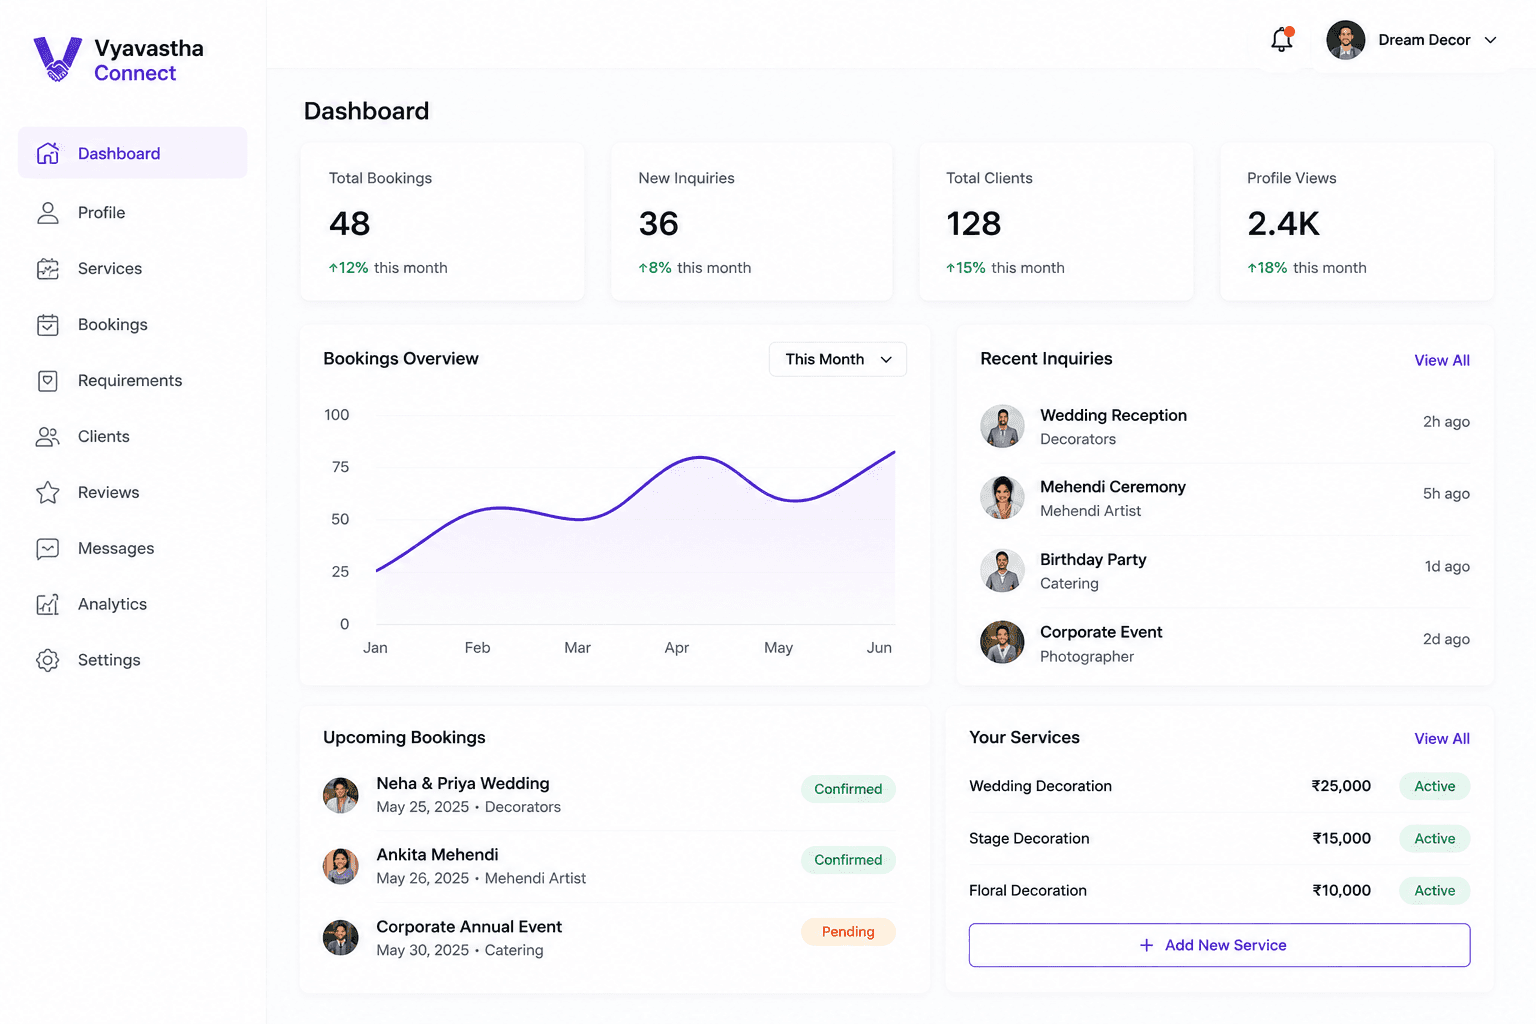This screenshot has width=1536, height=1024.
Task: Click the Apr label on chart axis
Action: (x=677, y=647)
